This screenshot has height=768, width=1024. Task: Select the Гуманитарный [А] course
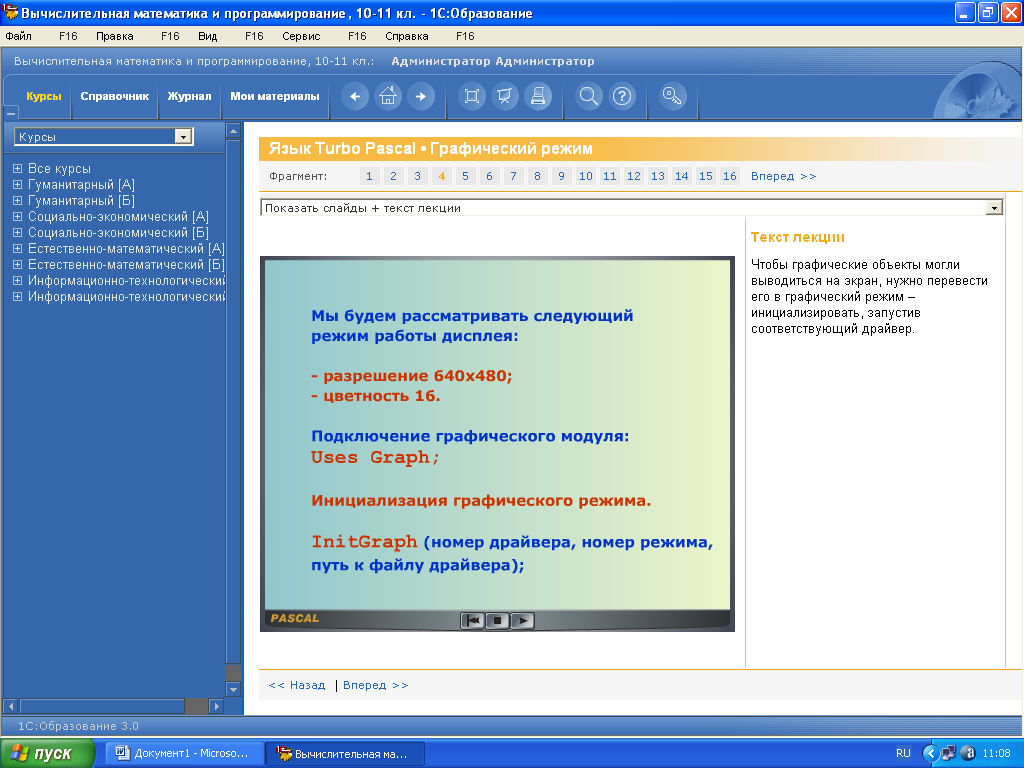coord(81,185)
